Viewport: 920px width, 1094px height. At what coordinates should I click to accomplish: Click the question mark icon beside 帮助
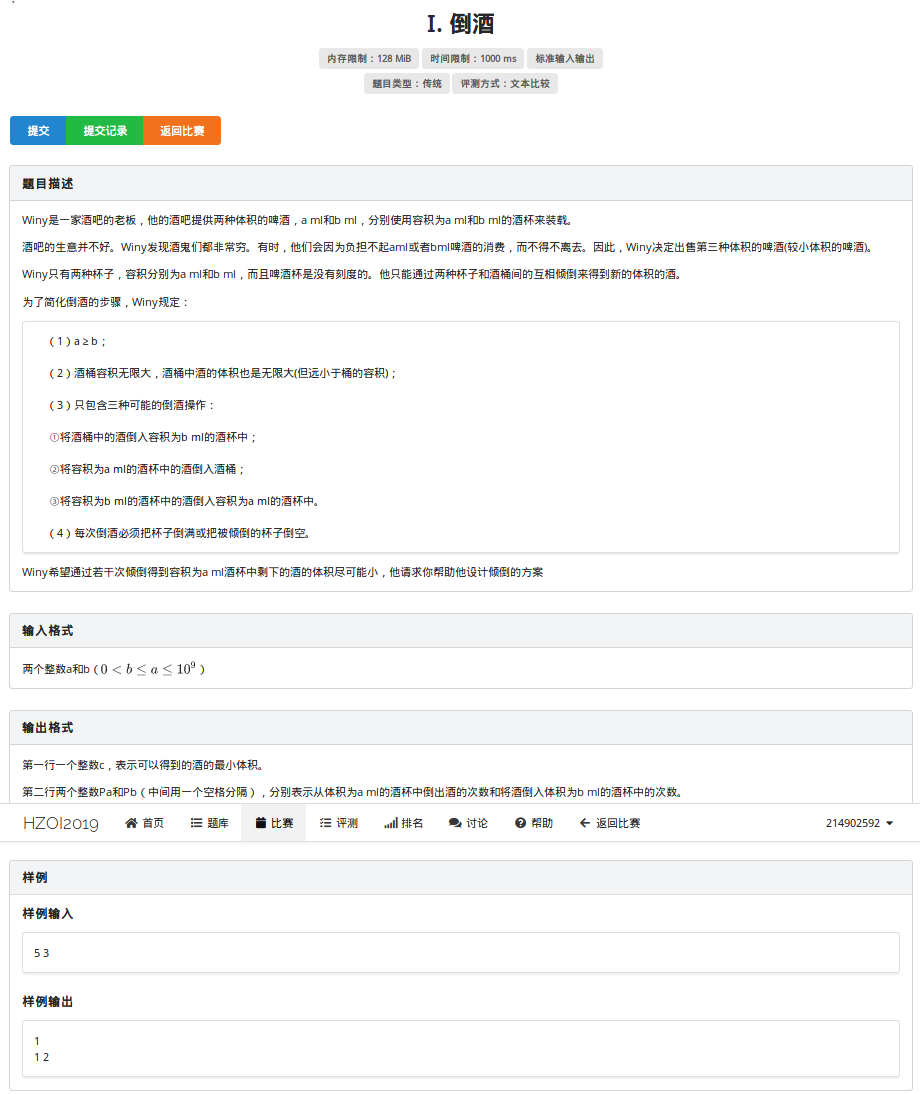520,823
